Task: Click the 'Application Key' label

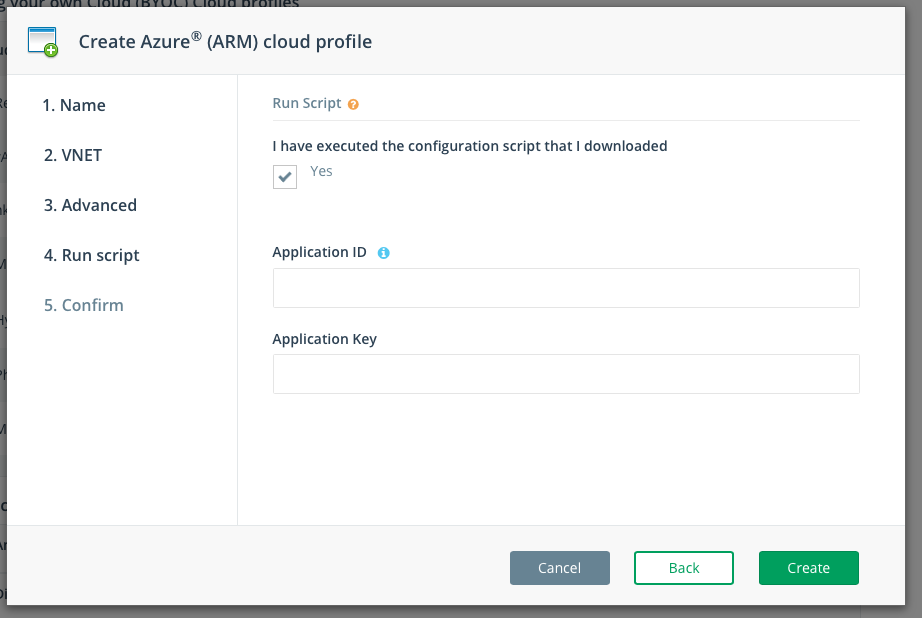Action: click(325, 339)
